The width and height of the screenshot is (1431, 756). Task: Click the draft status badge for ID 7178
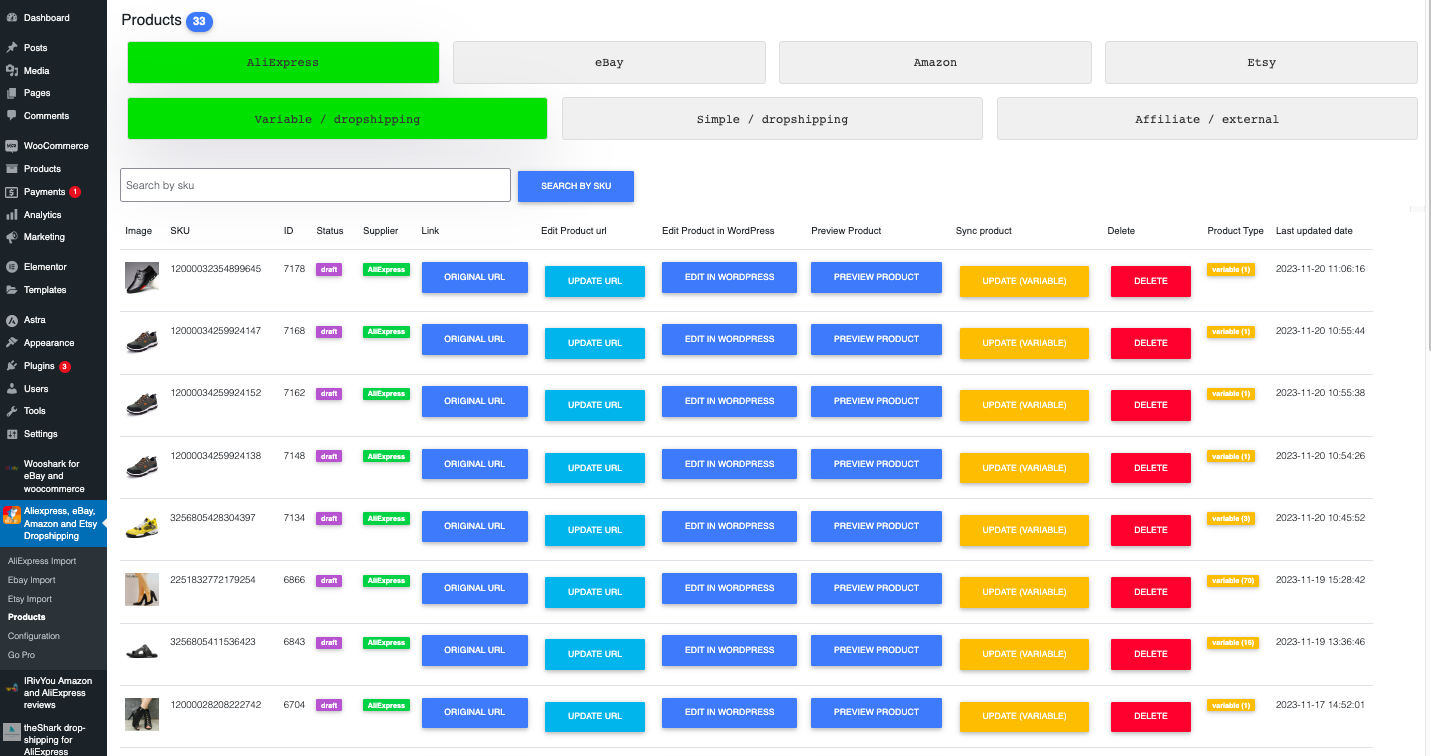[x=329, y=269]
